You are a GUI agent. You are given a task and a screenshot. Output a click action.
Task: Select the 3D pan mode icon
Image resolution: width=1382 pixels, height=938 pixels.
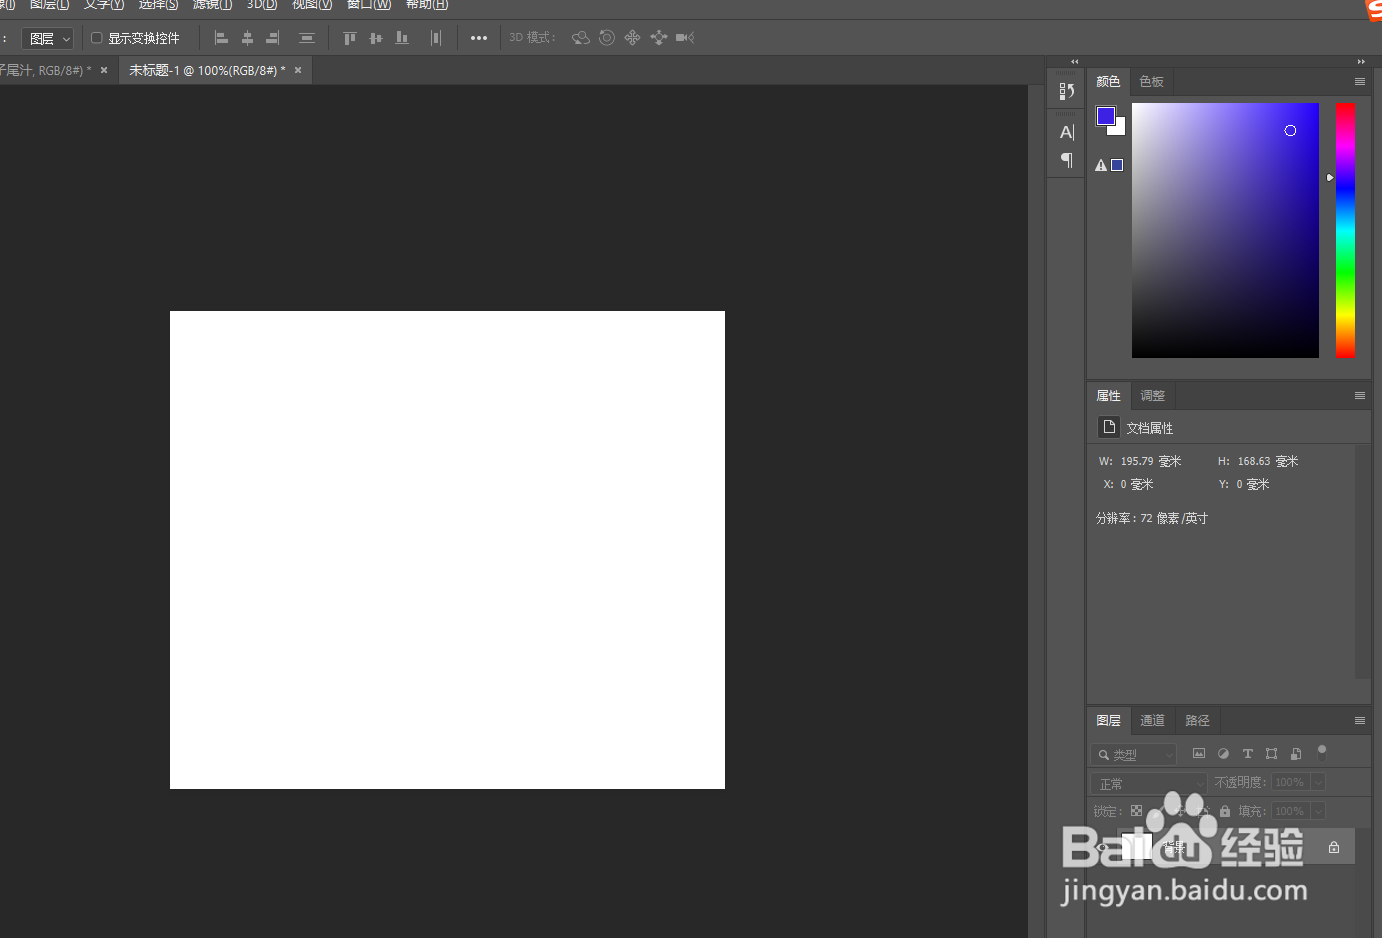632,38
